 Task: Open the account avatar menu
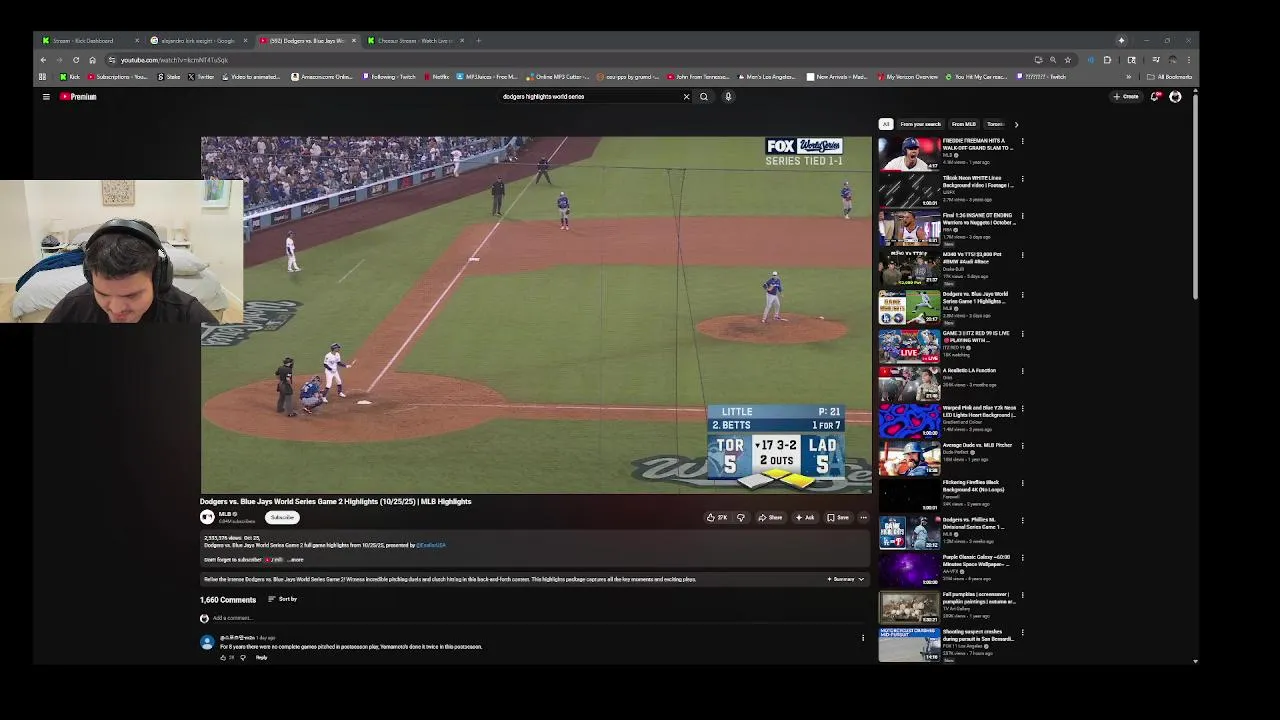pyautogui.click(x=1175, y=97)
